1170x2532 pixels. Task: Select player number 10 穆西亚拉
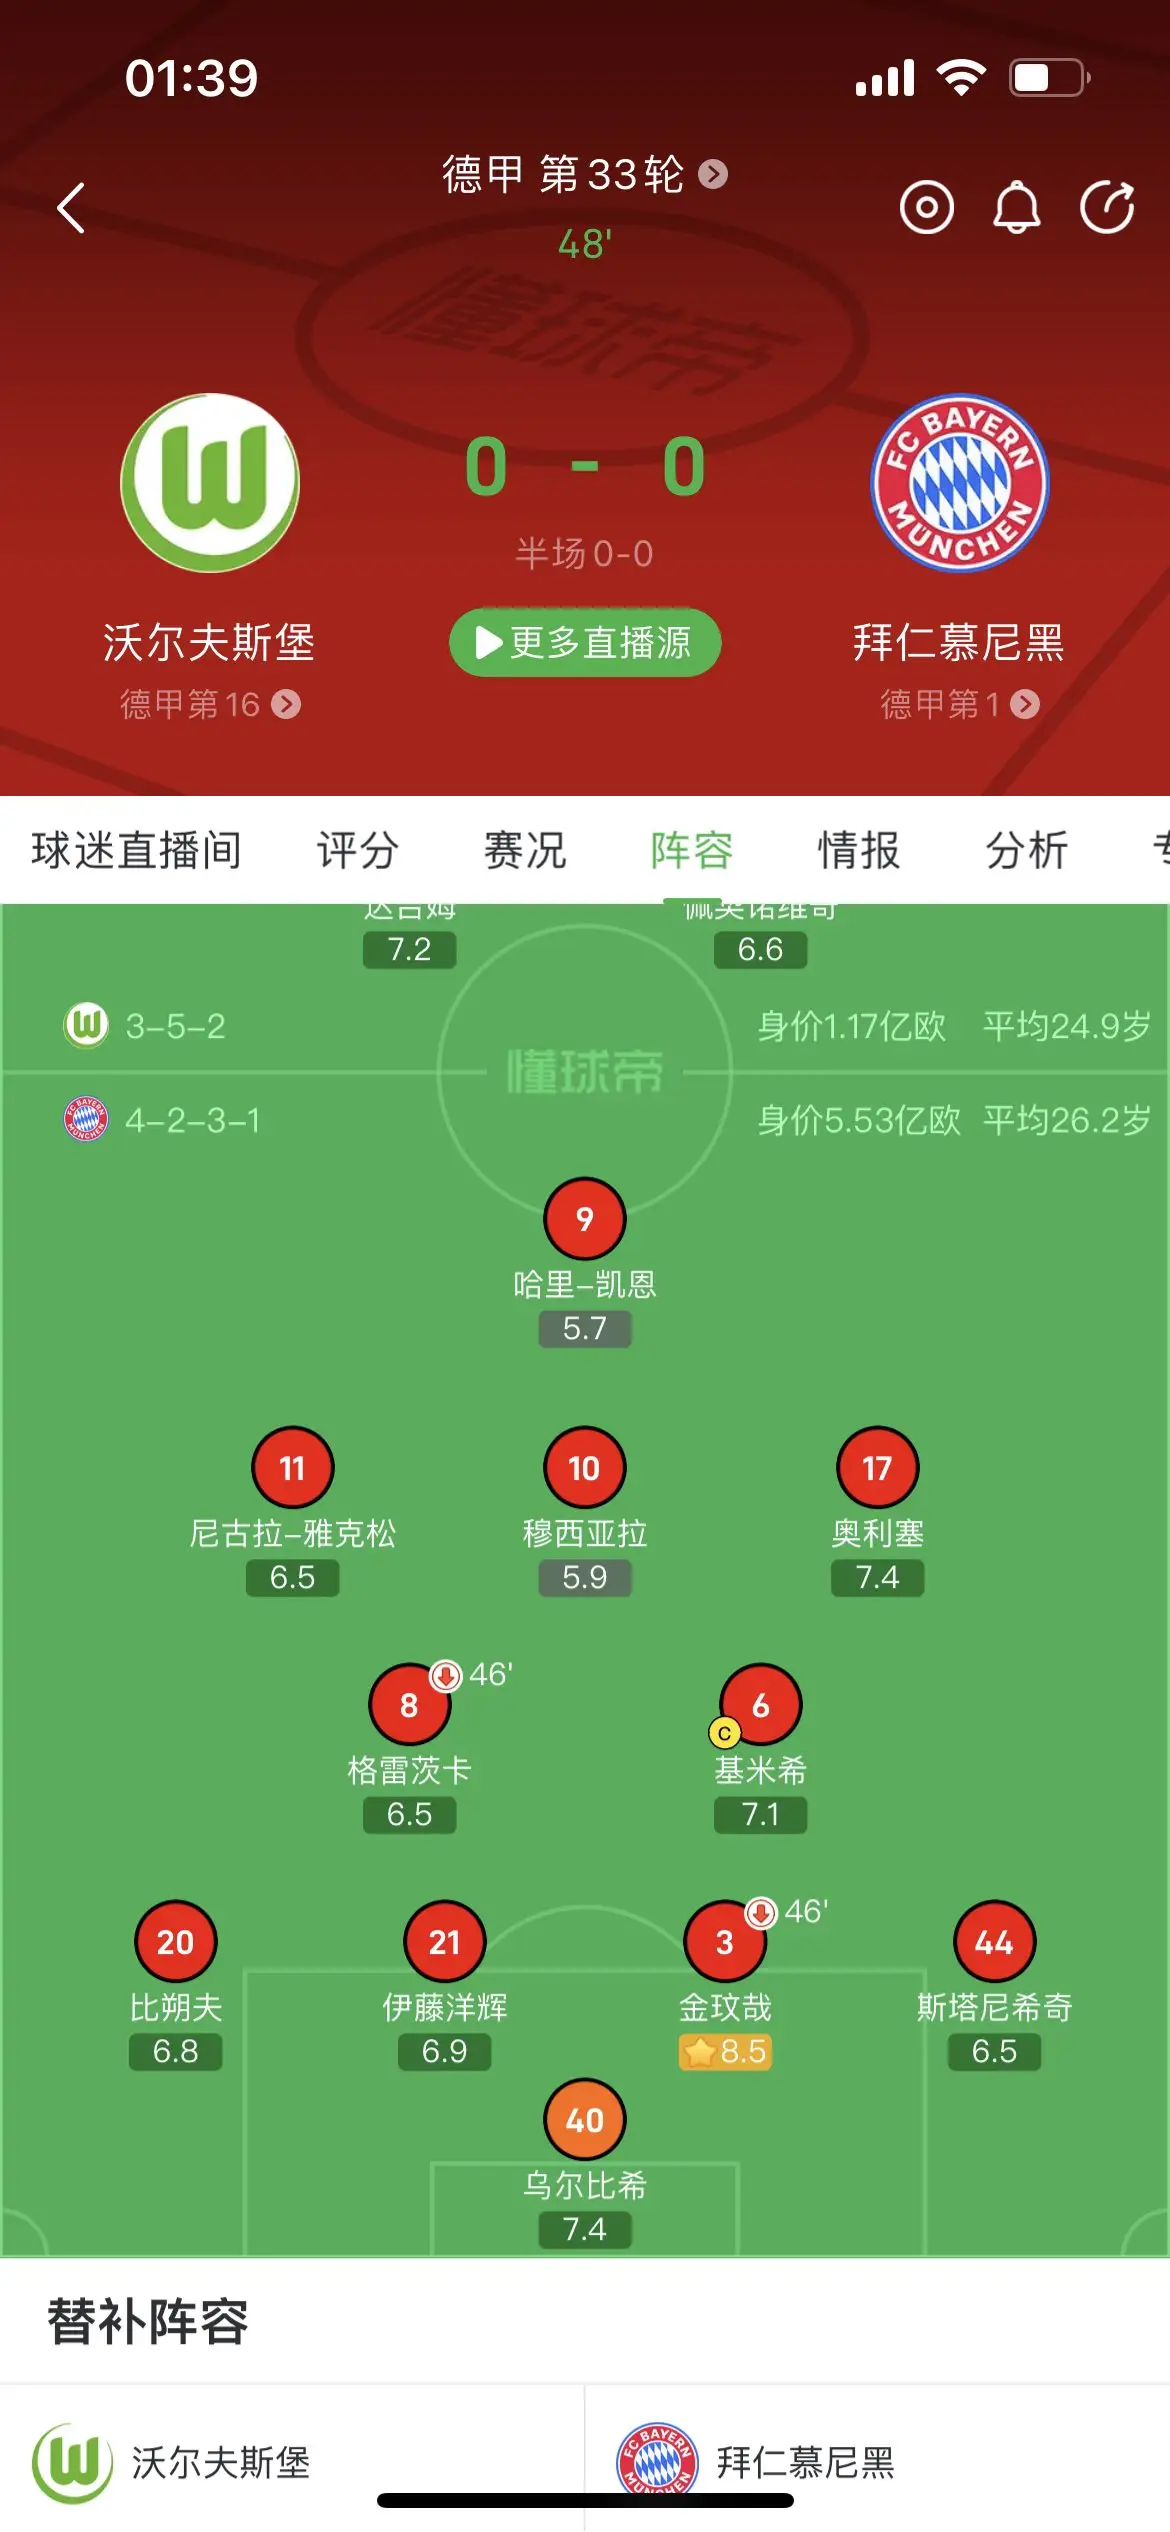pyautogui.click(x=585, y=1467)
